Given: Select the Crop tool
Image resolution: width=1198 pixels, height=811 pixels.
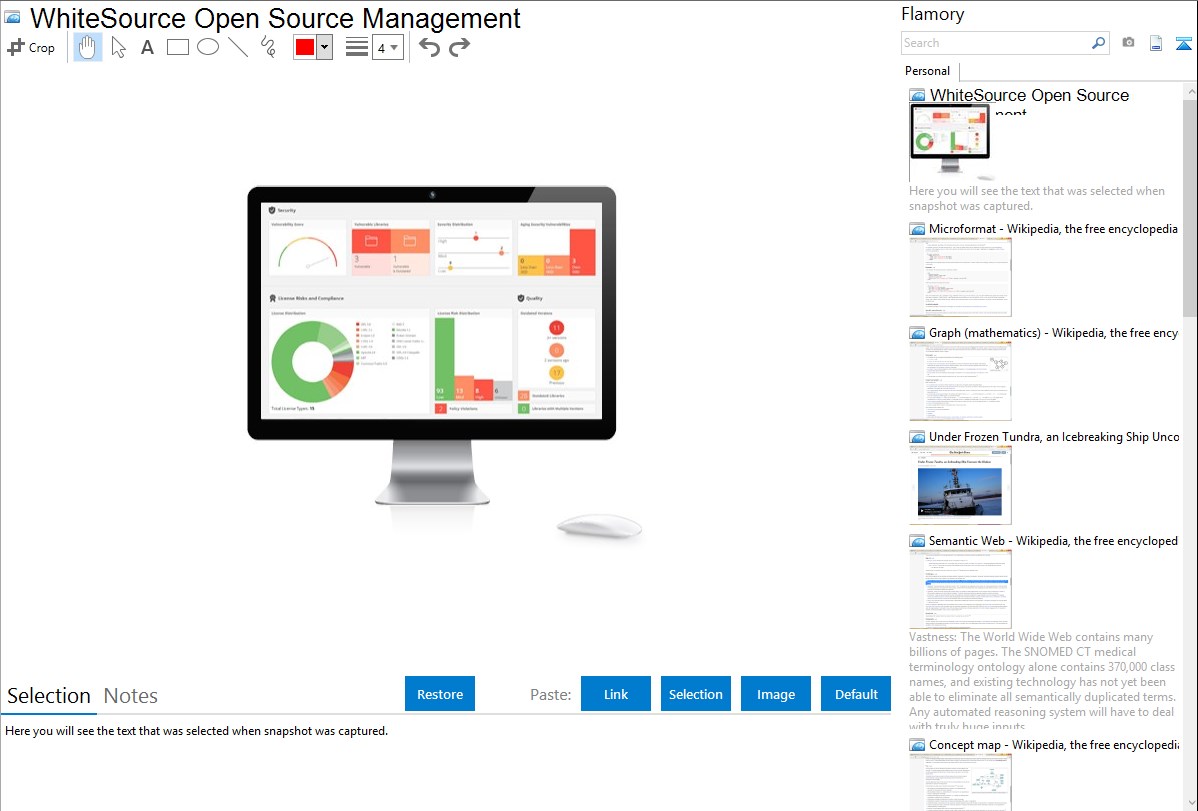Looking at the screenshot, I should click(31, 47).
